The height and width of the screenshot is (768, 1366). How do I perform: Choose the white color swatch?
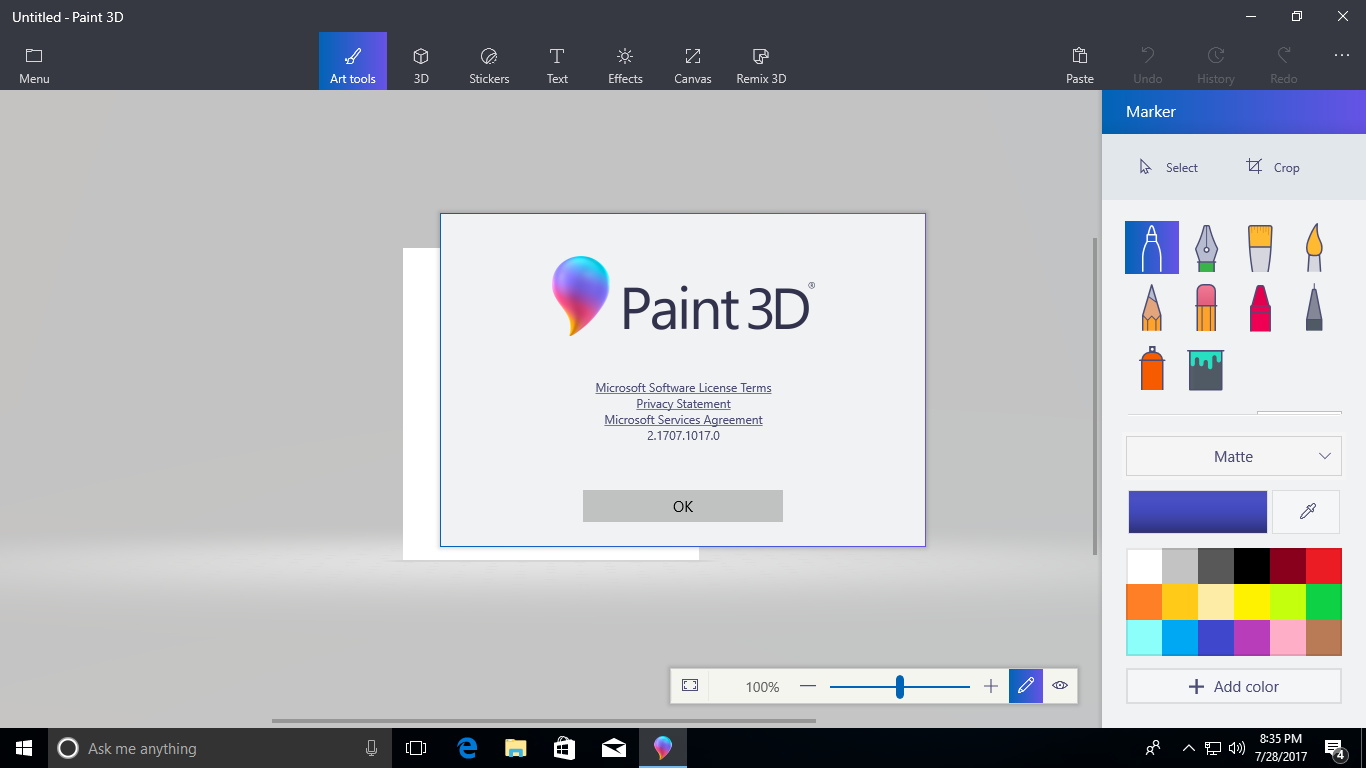pyautogui.click(x=1145, y=566)
